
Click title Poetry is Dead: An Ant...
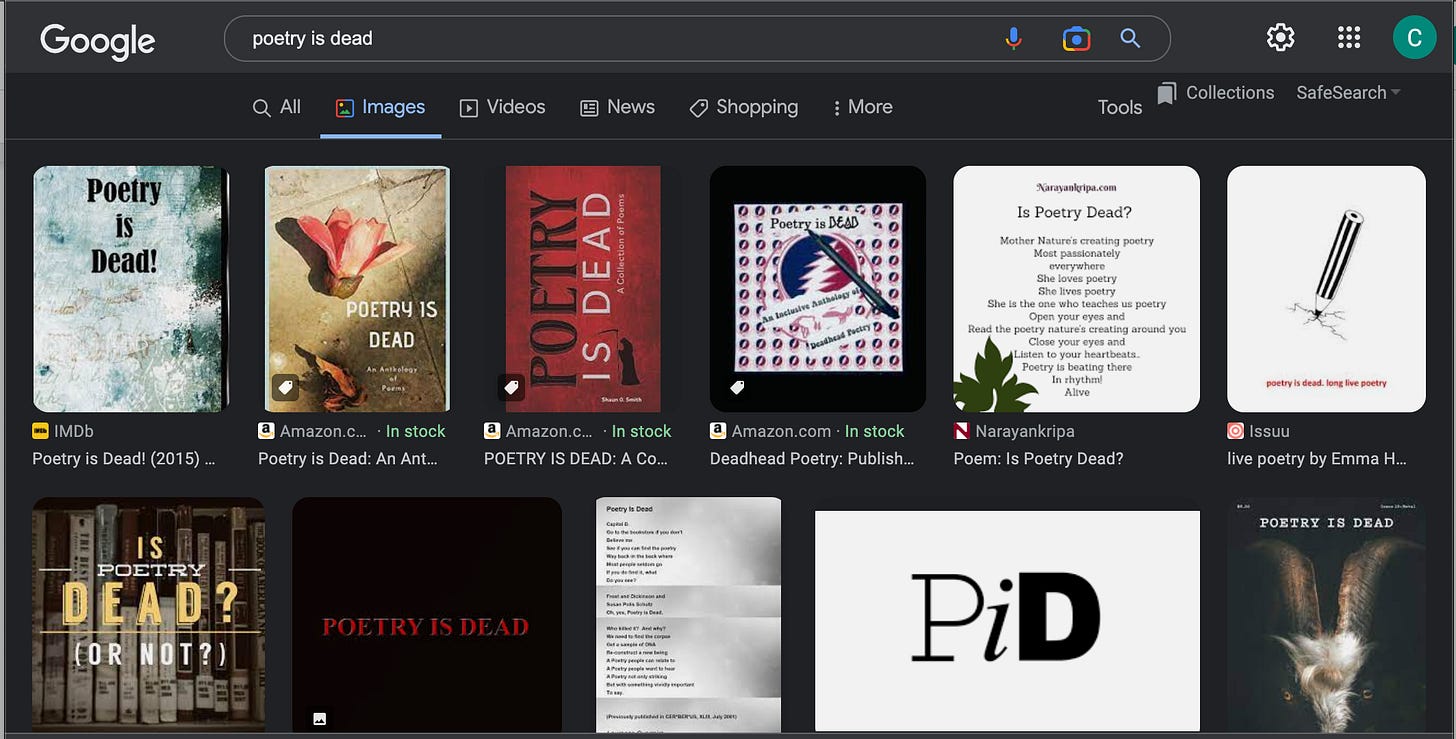click(x=347, y=459)
